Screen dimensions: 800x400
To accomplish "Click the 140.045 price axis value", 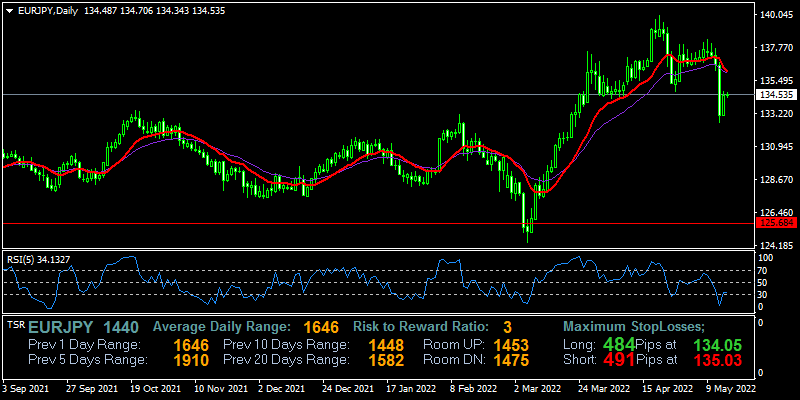I will (776, 15).
